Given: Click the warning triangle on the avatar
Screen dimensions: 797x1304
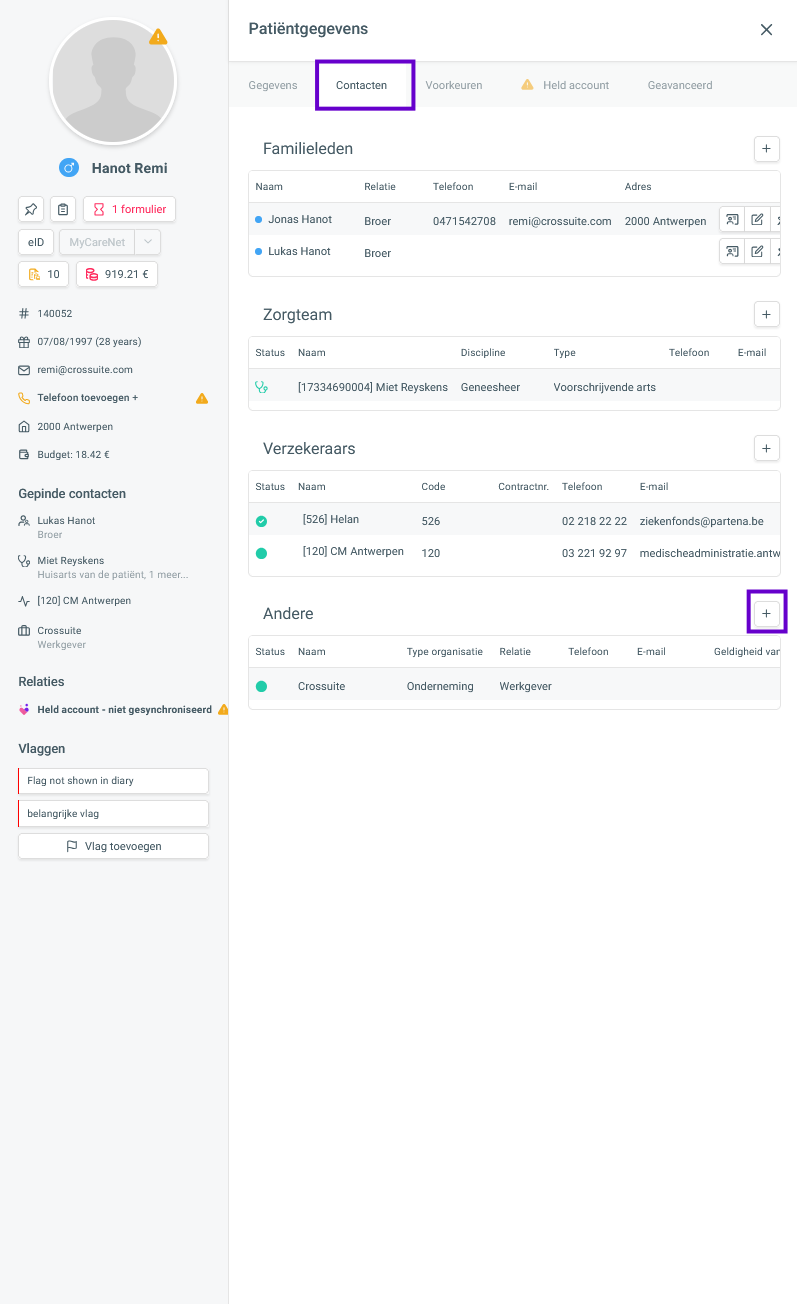Looking at the screenshot, I should pos(158,37).
